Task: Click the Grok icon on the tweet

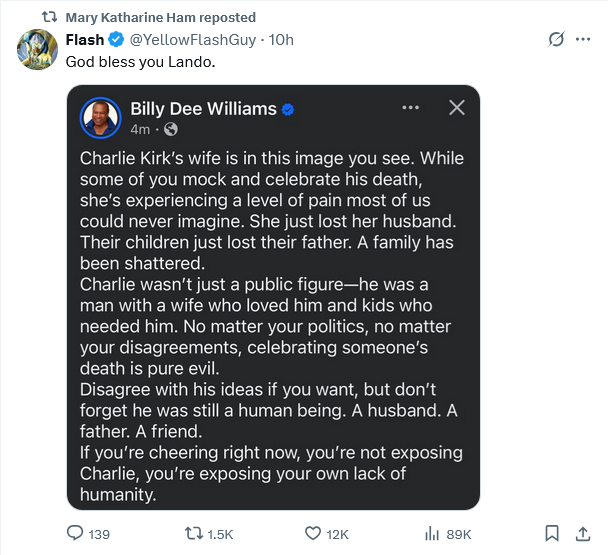Action: [555, 40]
